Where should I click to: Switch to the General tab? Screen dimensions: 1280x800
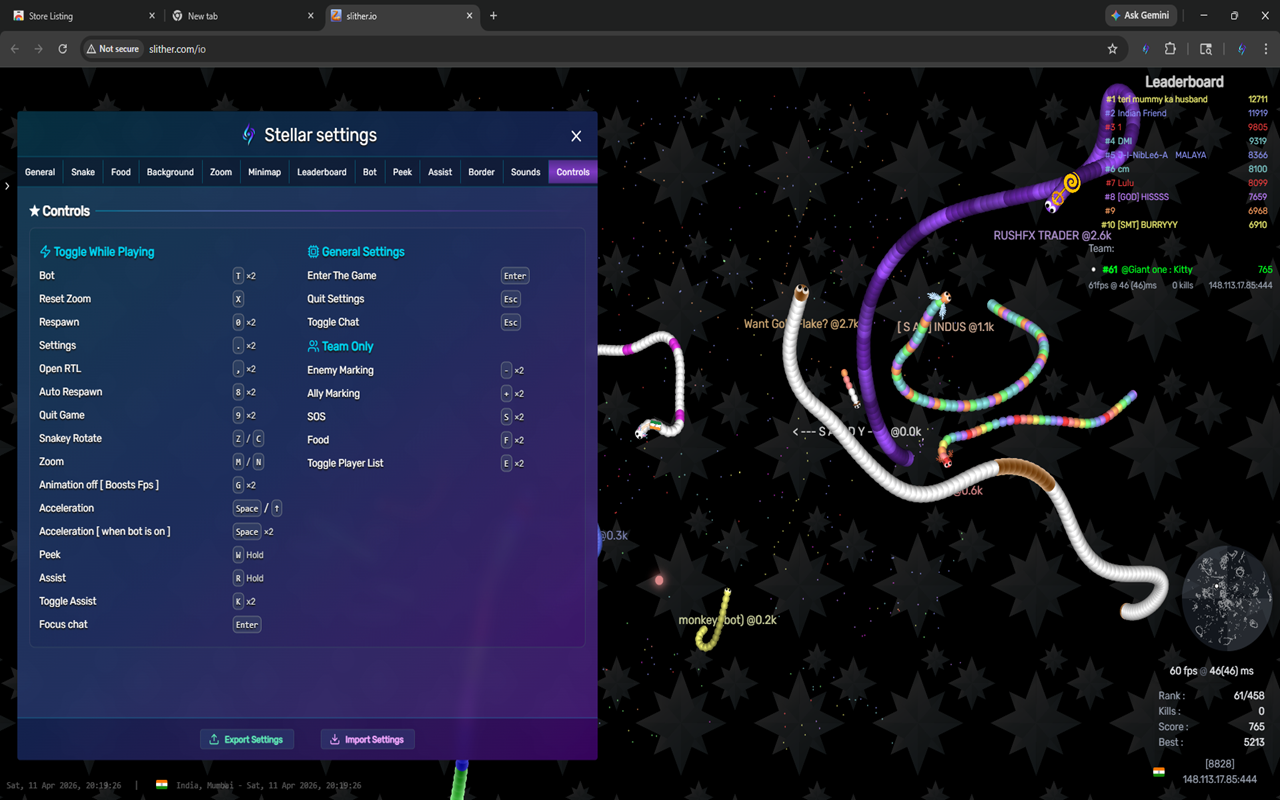pyautogui.click(x=40, y=172)
